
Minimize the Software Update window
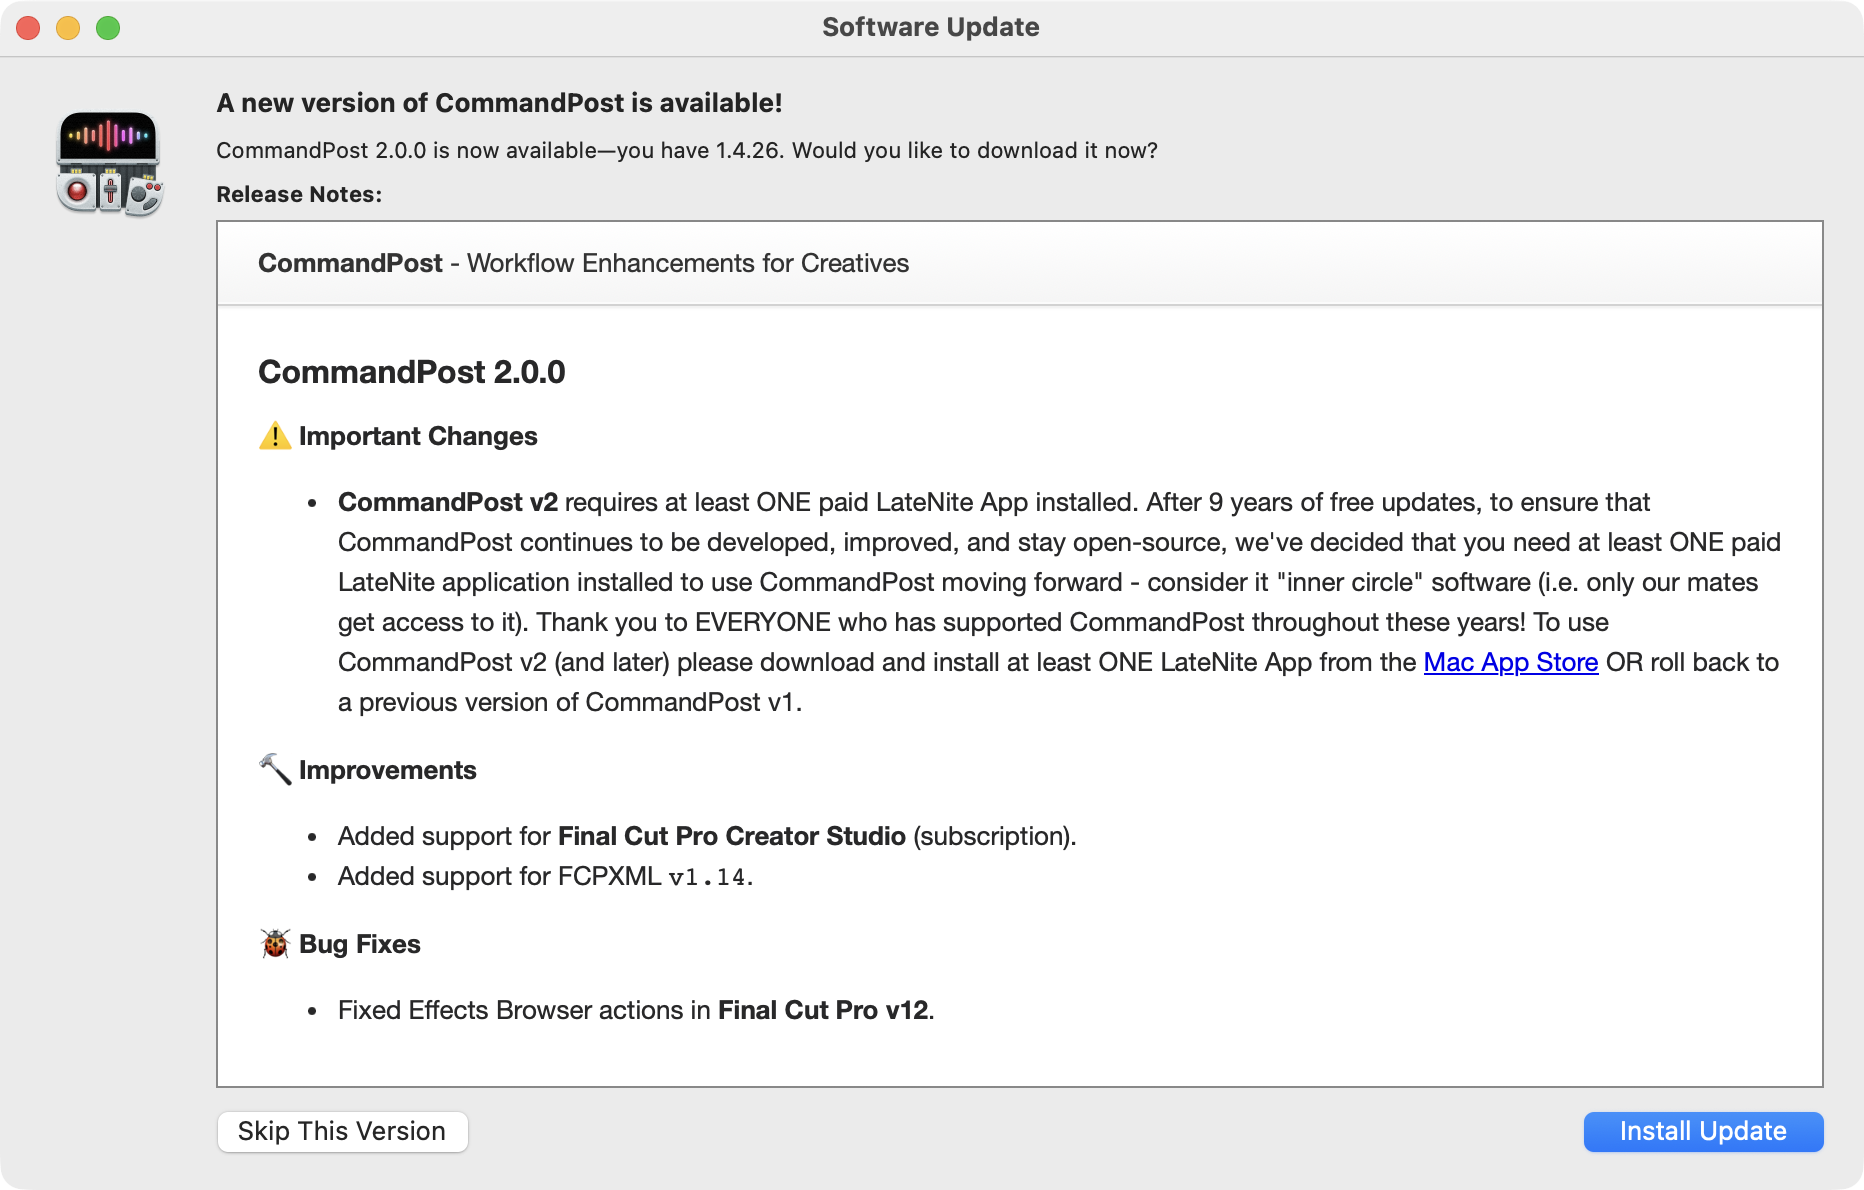tap(68, 28)
